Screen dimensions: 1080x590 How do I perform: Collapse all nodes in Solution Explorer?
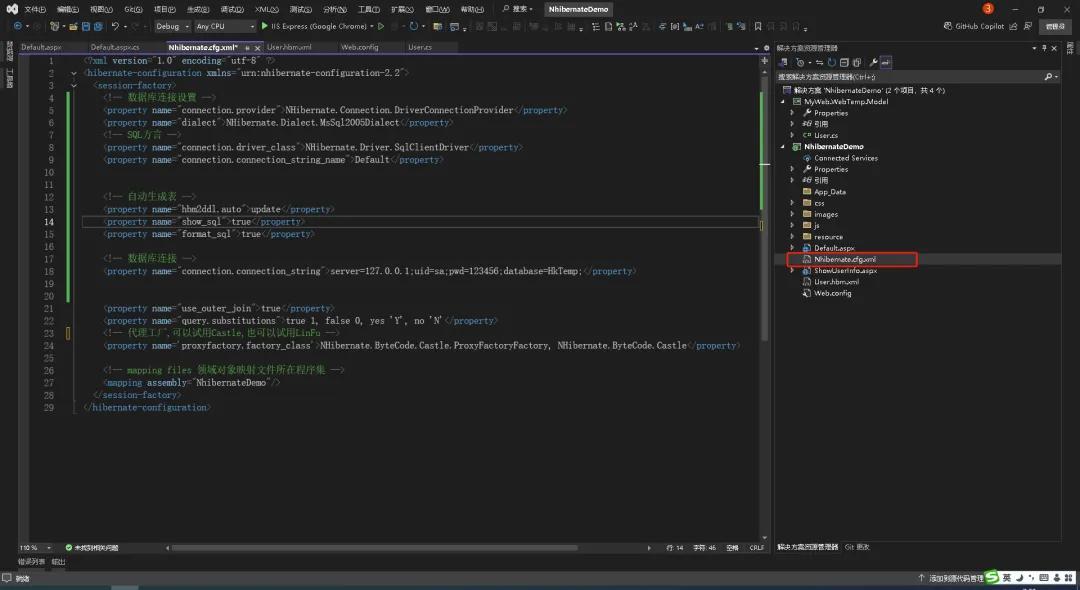point(845,62)
